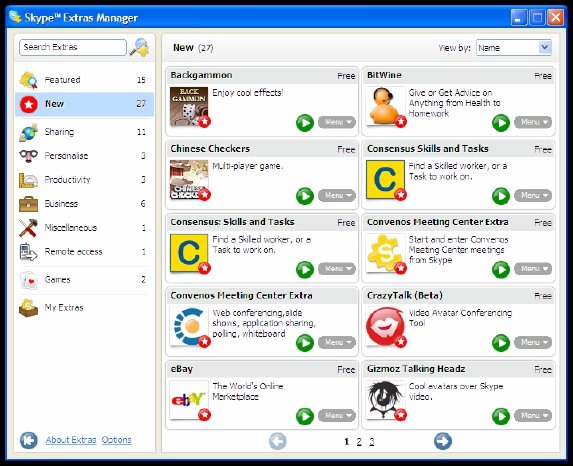This screenshot has height=466, width=573.
Task: Open Menu of Convenos puzzle-piece extra
Action: click(533, 269)
